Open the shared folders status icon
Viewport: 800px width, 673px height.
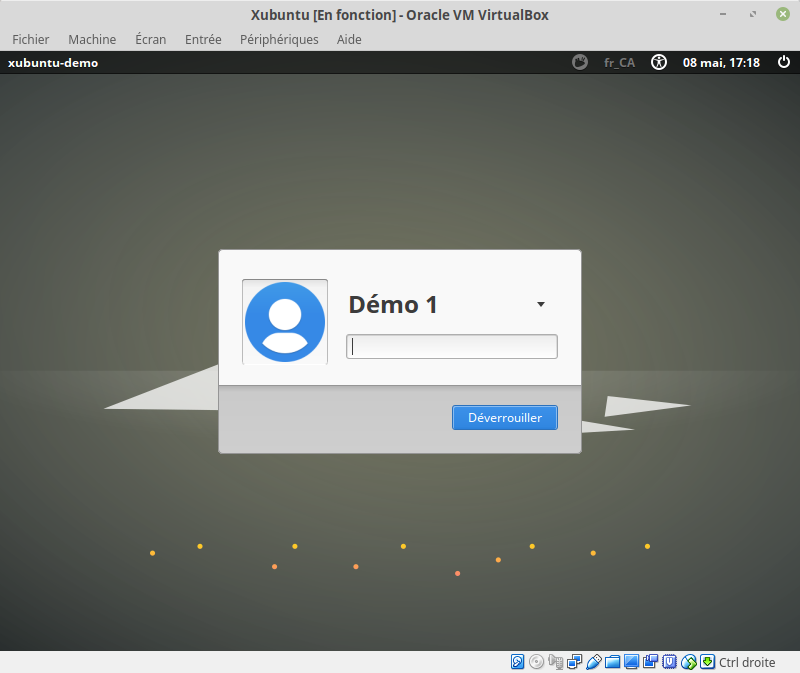point(613,661)
